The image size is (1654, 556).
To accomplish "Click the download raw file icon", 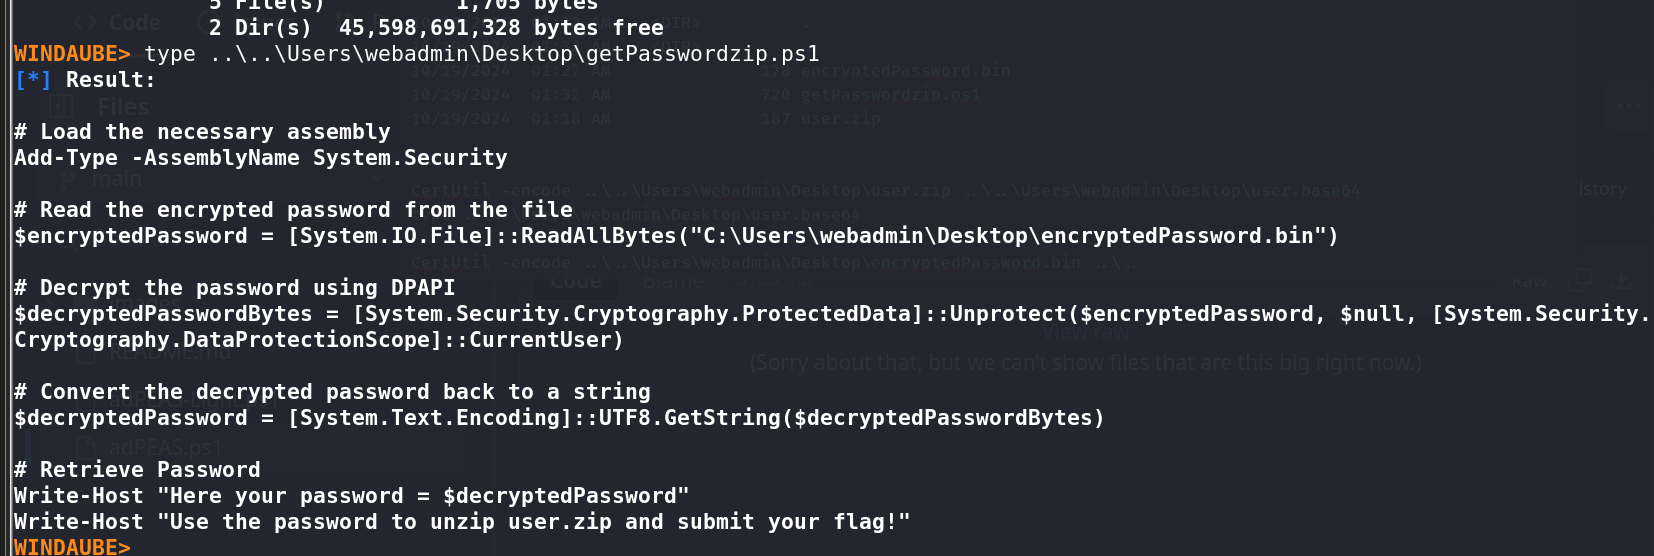I will [x=1621, y=281].
